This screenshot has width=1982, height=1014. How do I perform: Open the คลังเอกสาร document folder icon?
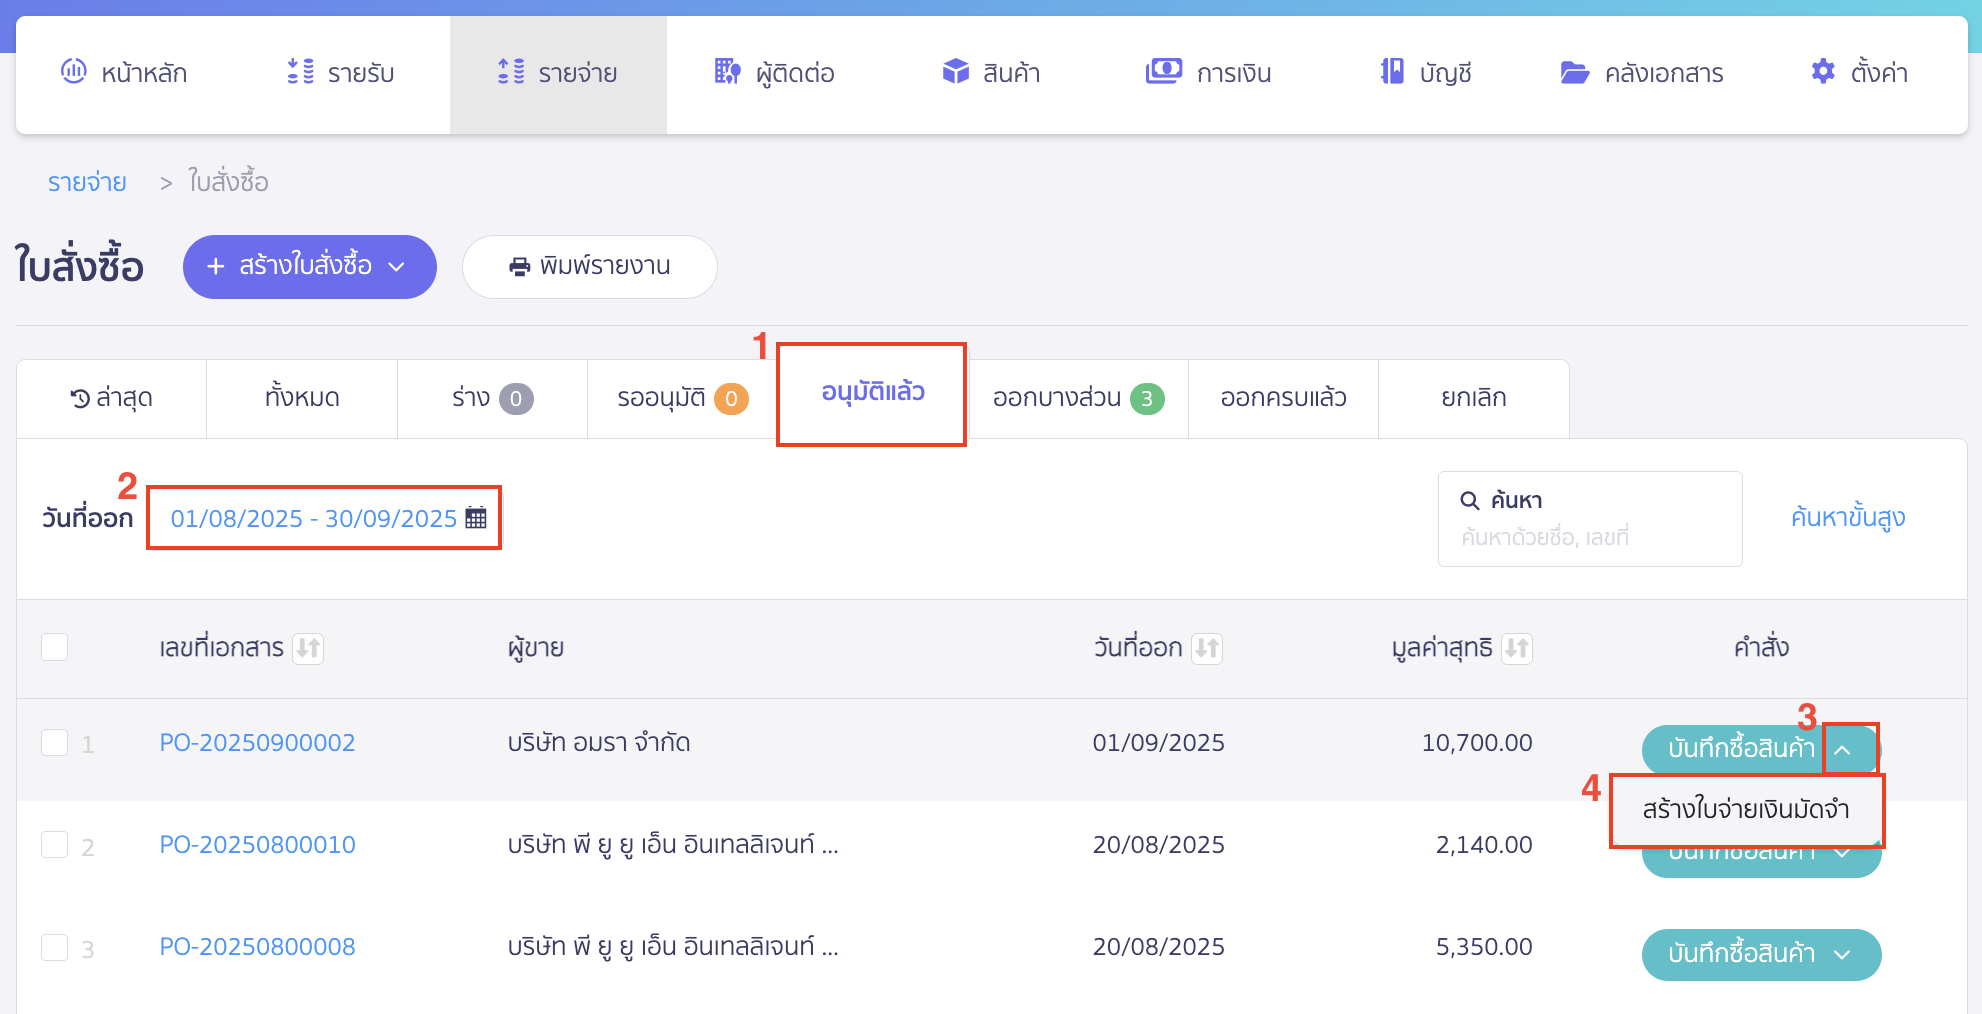pyautogui.click(x=1574, y=72)
